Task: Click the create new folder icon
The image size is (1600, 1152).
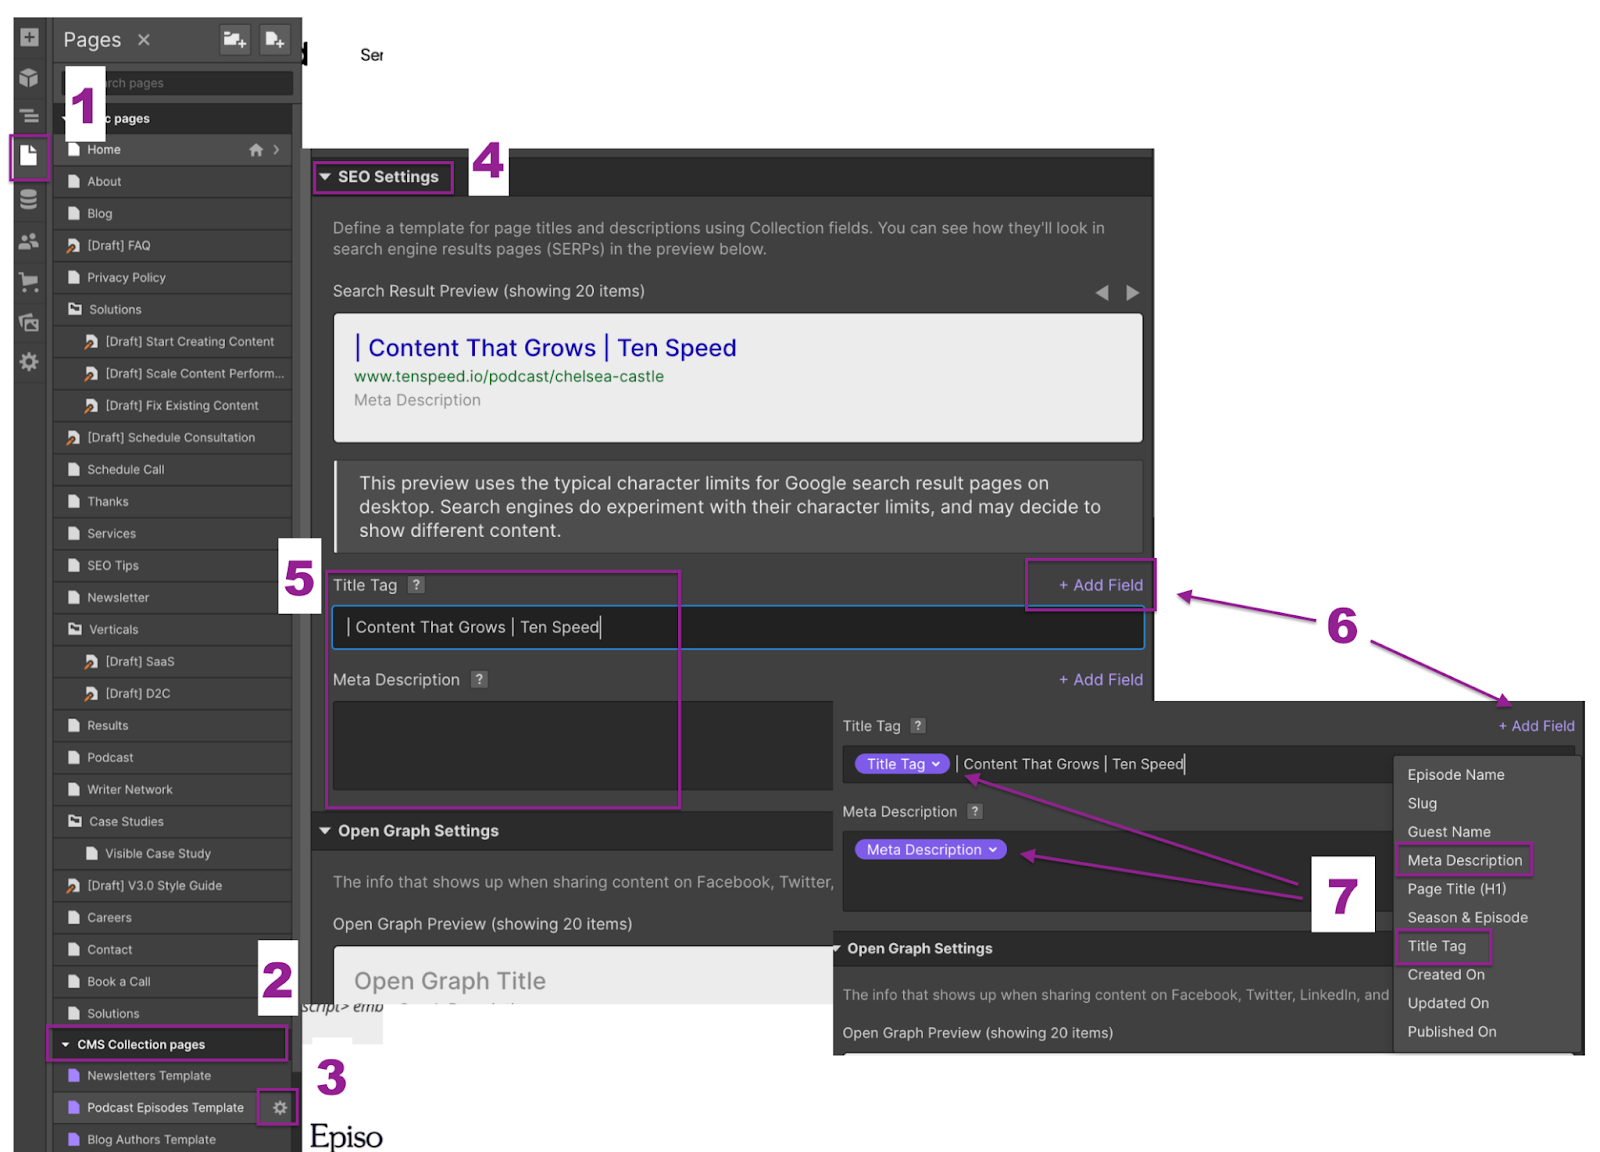Action: (235, 39)
